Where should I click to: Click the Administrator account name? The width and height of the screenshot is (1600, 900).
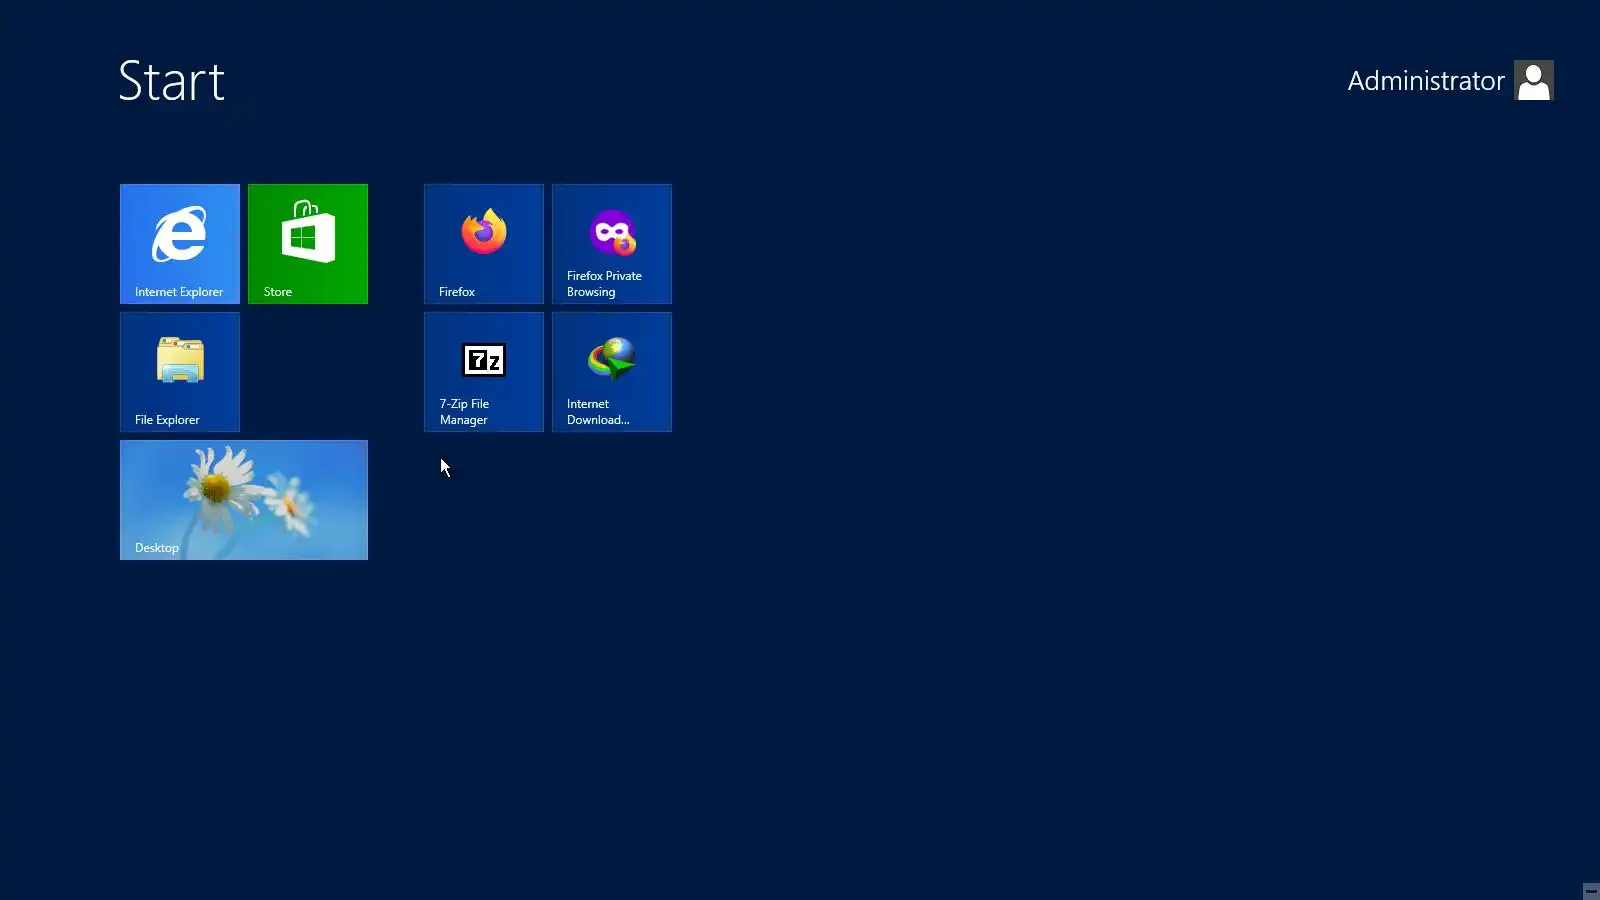tap(1426, 81)
